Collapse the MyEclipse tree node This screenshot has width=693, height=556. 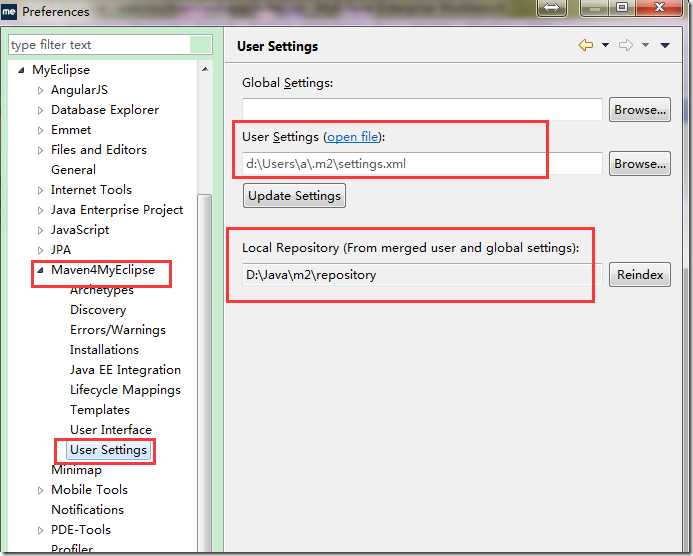tap(21, 70)
